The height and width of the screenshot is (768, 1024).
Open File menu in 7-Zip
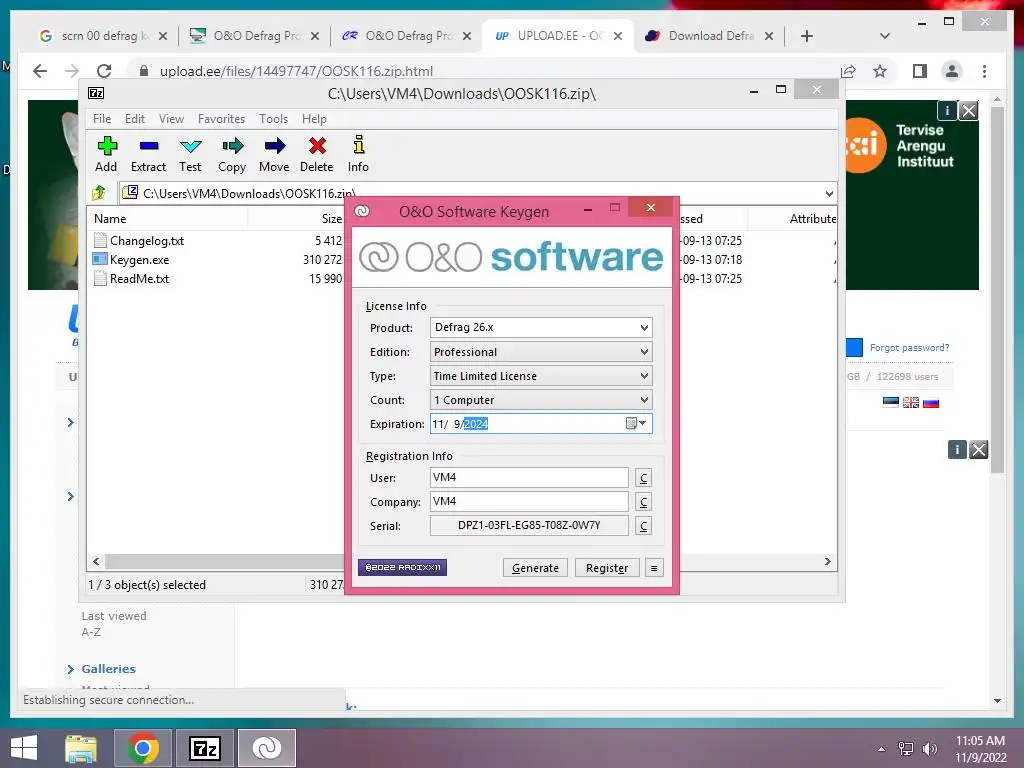click(102, 119)
